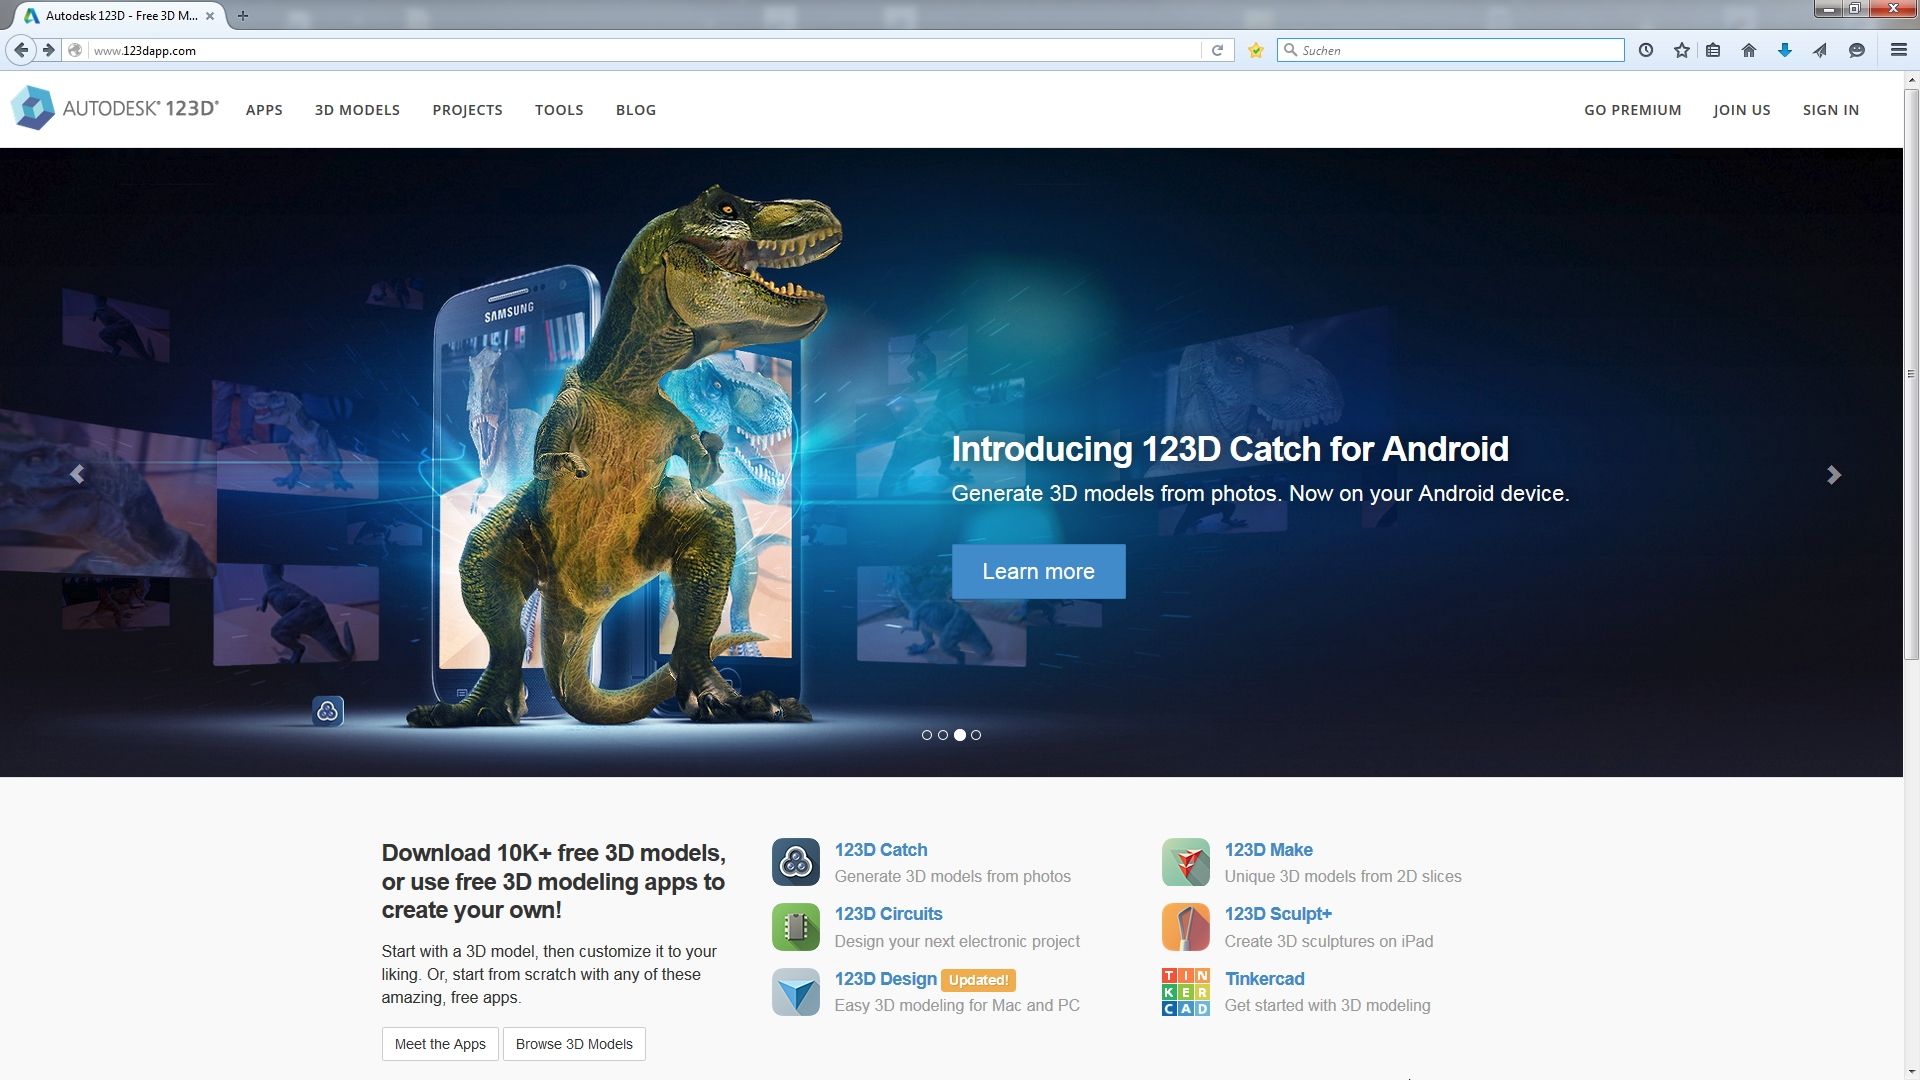Click the browser forward arrow button
Image resolution: width=1920 pixels, height=1080 pixels.
click(48, 50)
